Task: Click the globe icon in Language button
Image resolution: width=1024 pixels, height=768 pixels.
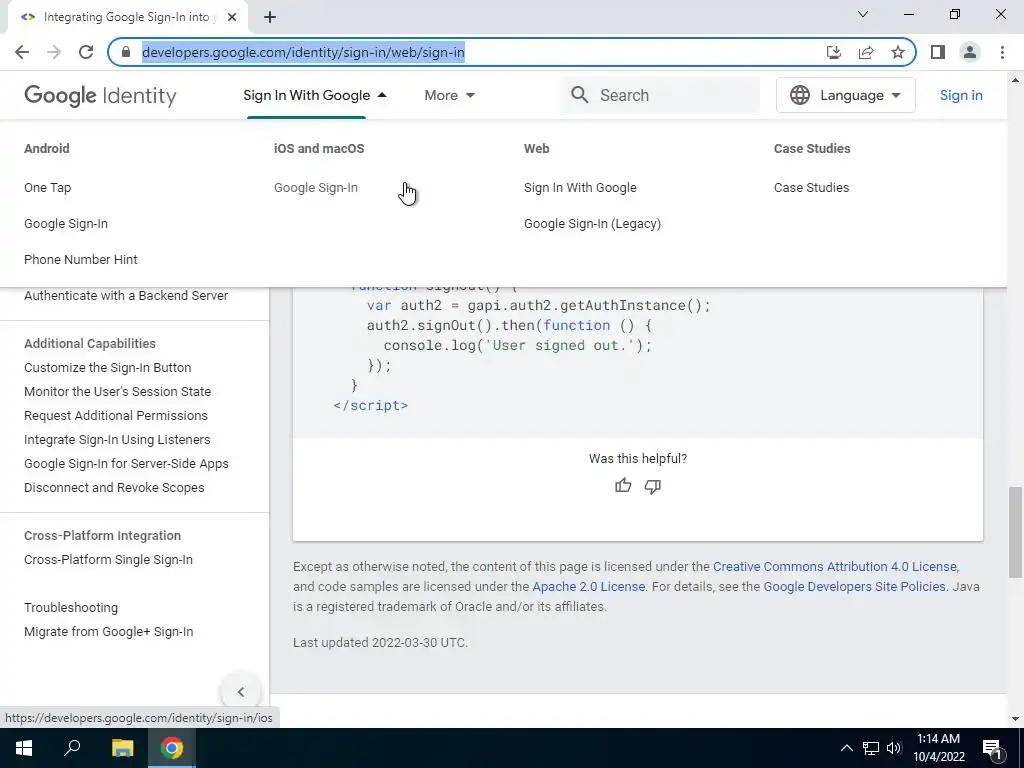Action: click(800, 95)
